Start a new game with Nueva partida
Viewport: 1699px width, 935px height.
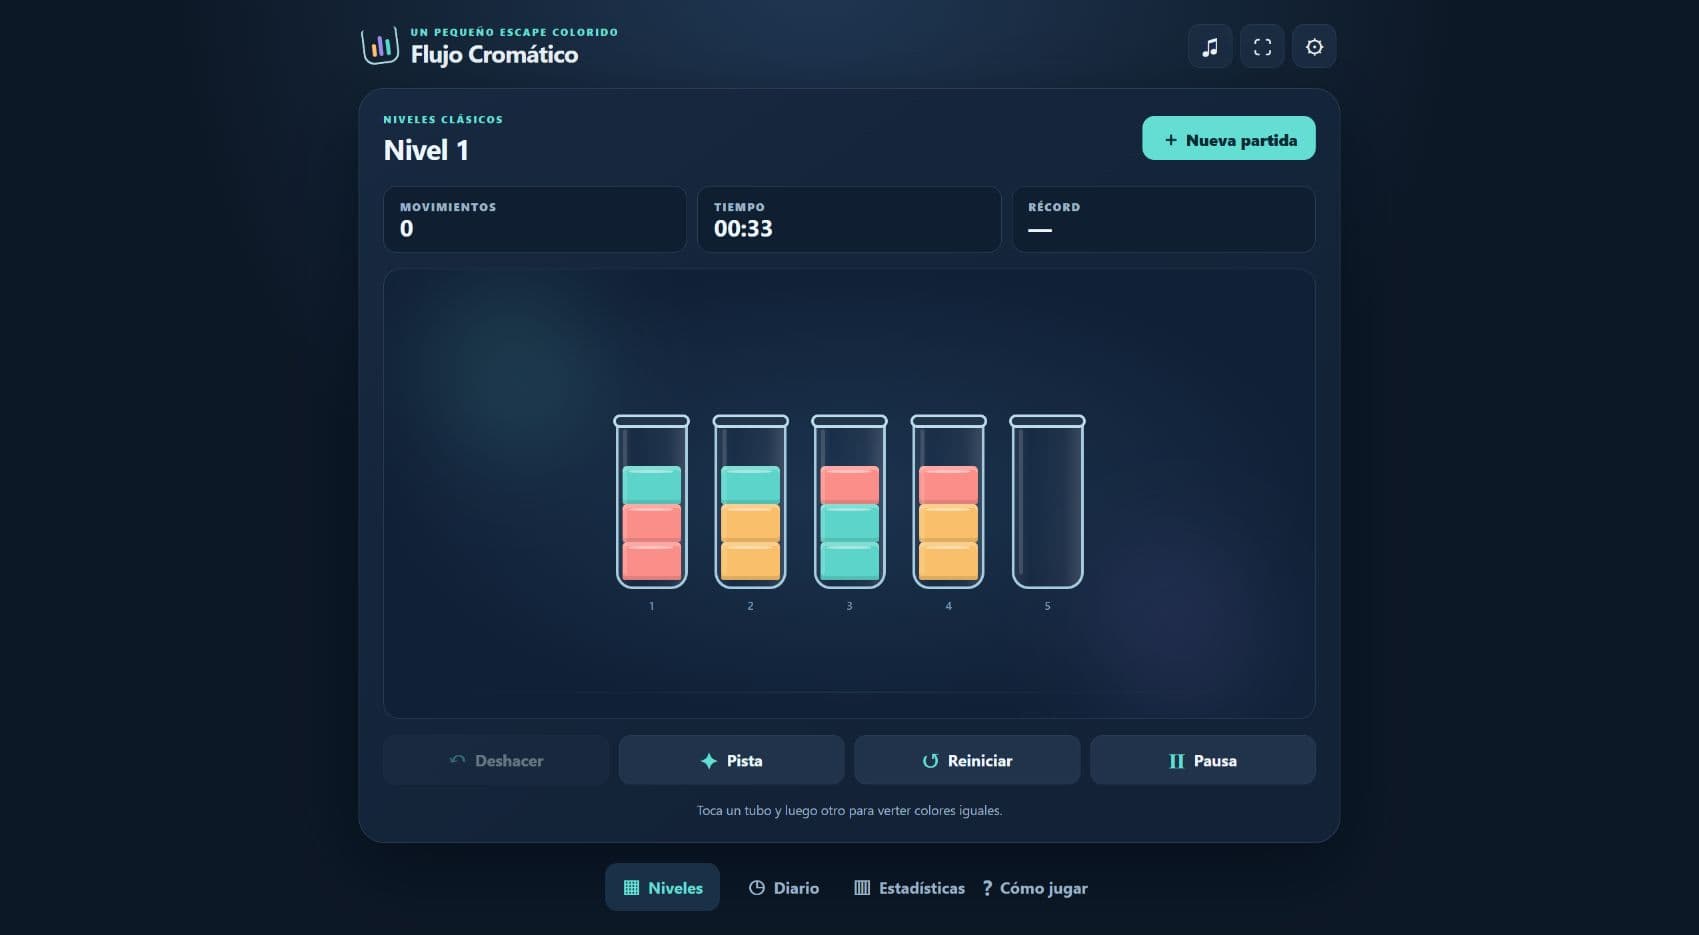(x=1228, y=139)
